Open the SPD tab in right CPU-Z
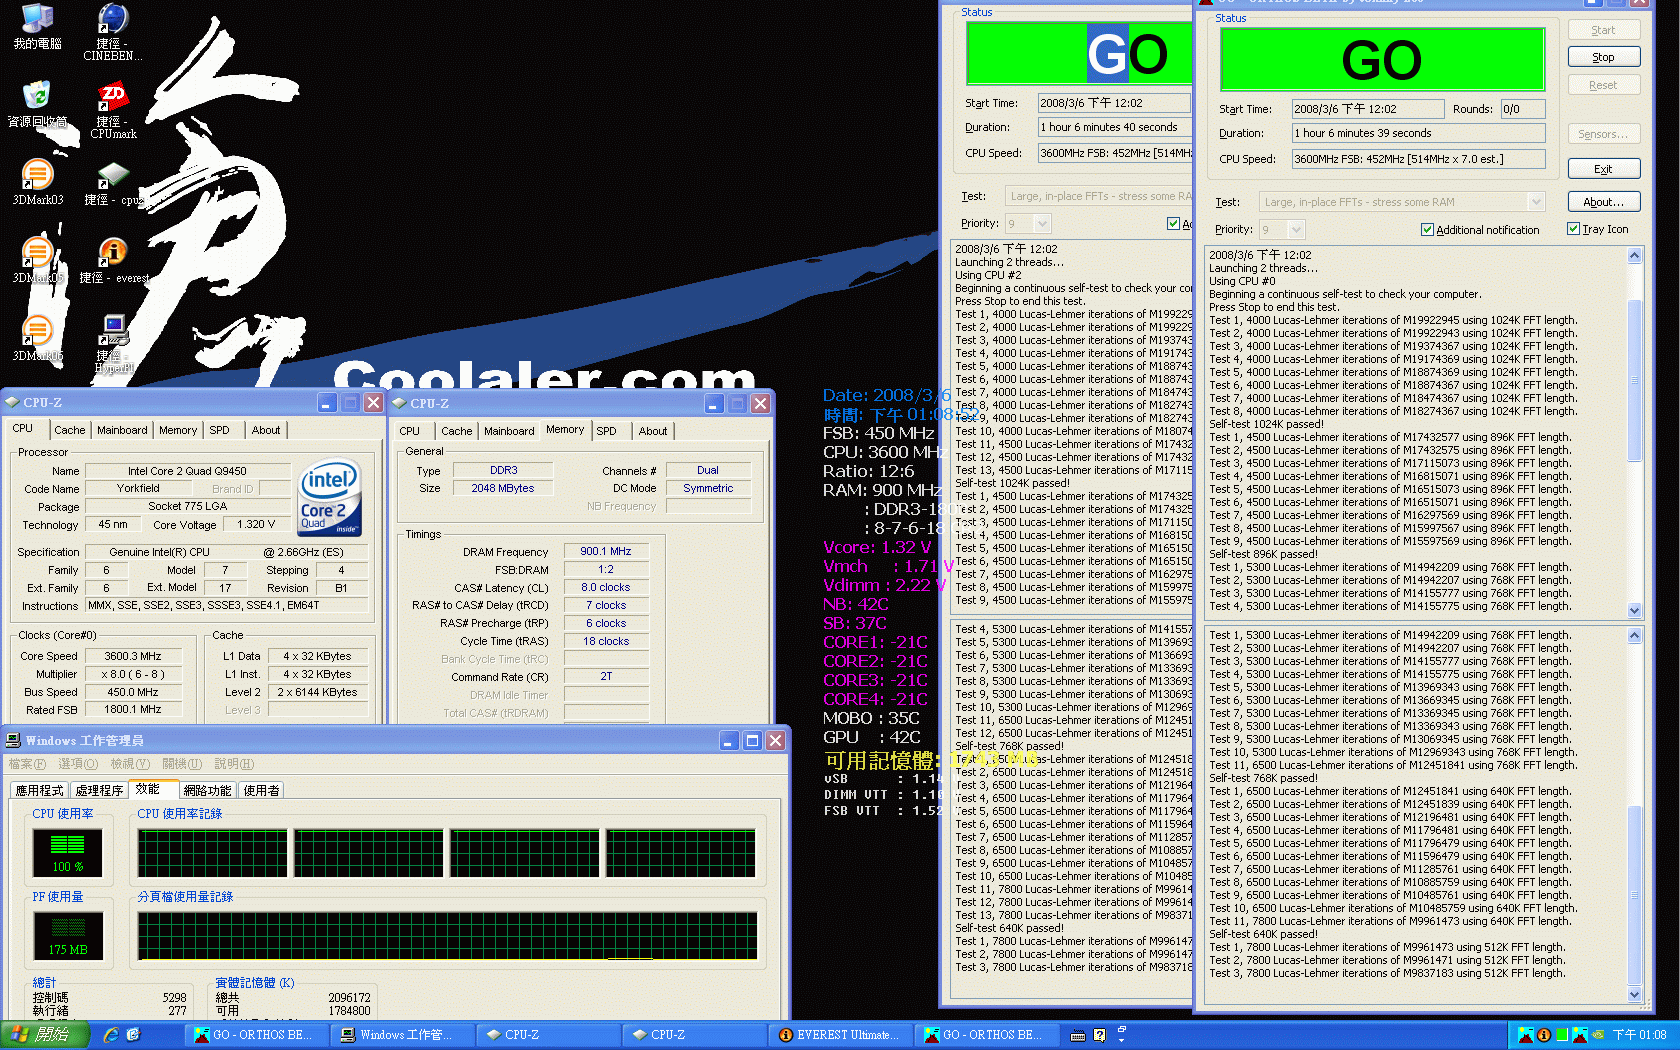Viewport: 1680px width, 1050px height. 606,431
